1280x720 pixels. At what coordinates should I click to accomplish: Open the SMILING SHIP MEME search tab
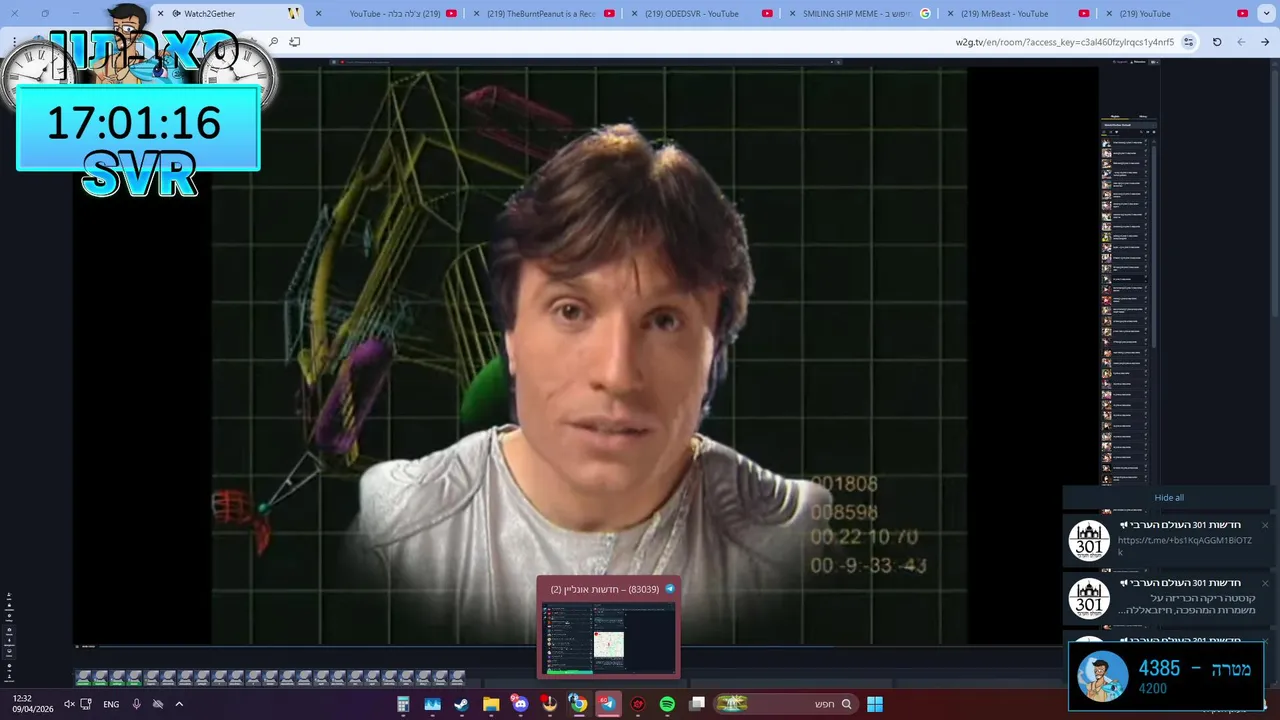(x=862, y=14)
